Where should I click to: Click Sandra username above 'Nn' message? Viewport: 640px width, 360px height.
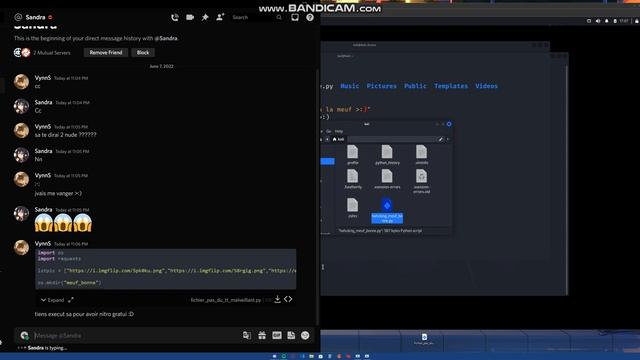(43, 151)
